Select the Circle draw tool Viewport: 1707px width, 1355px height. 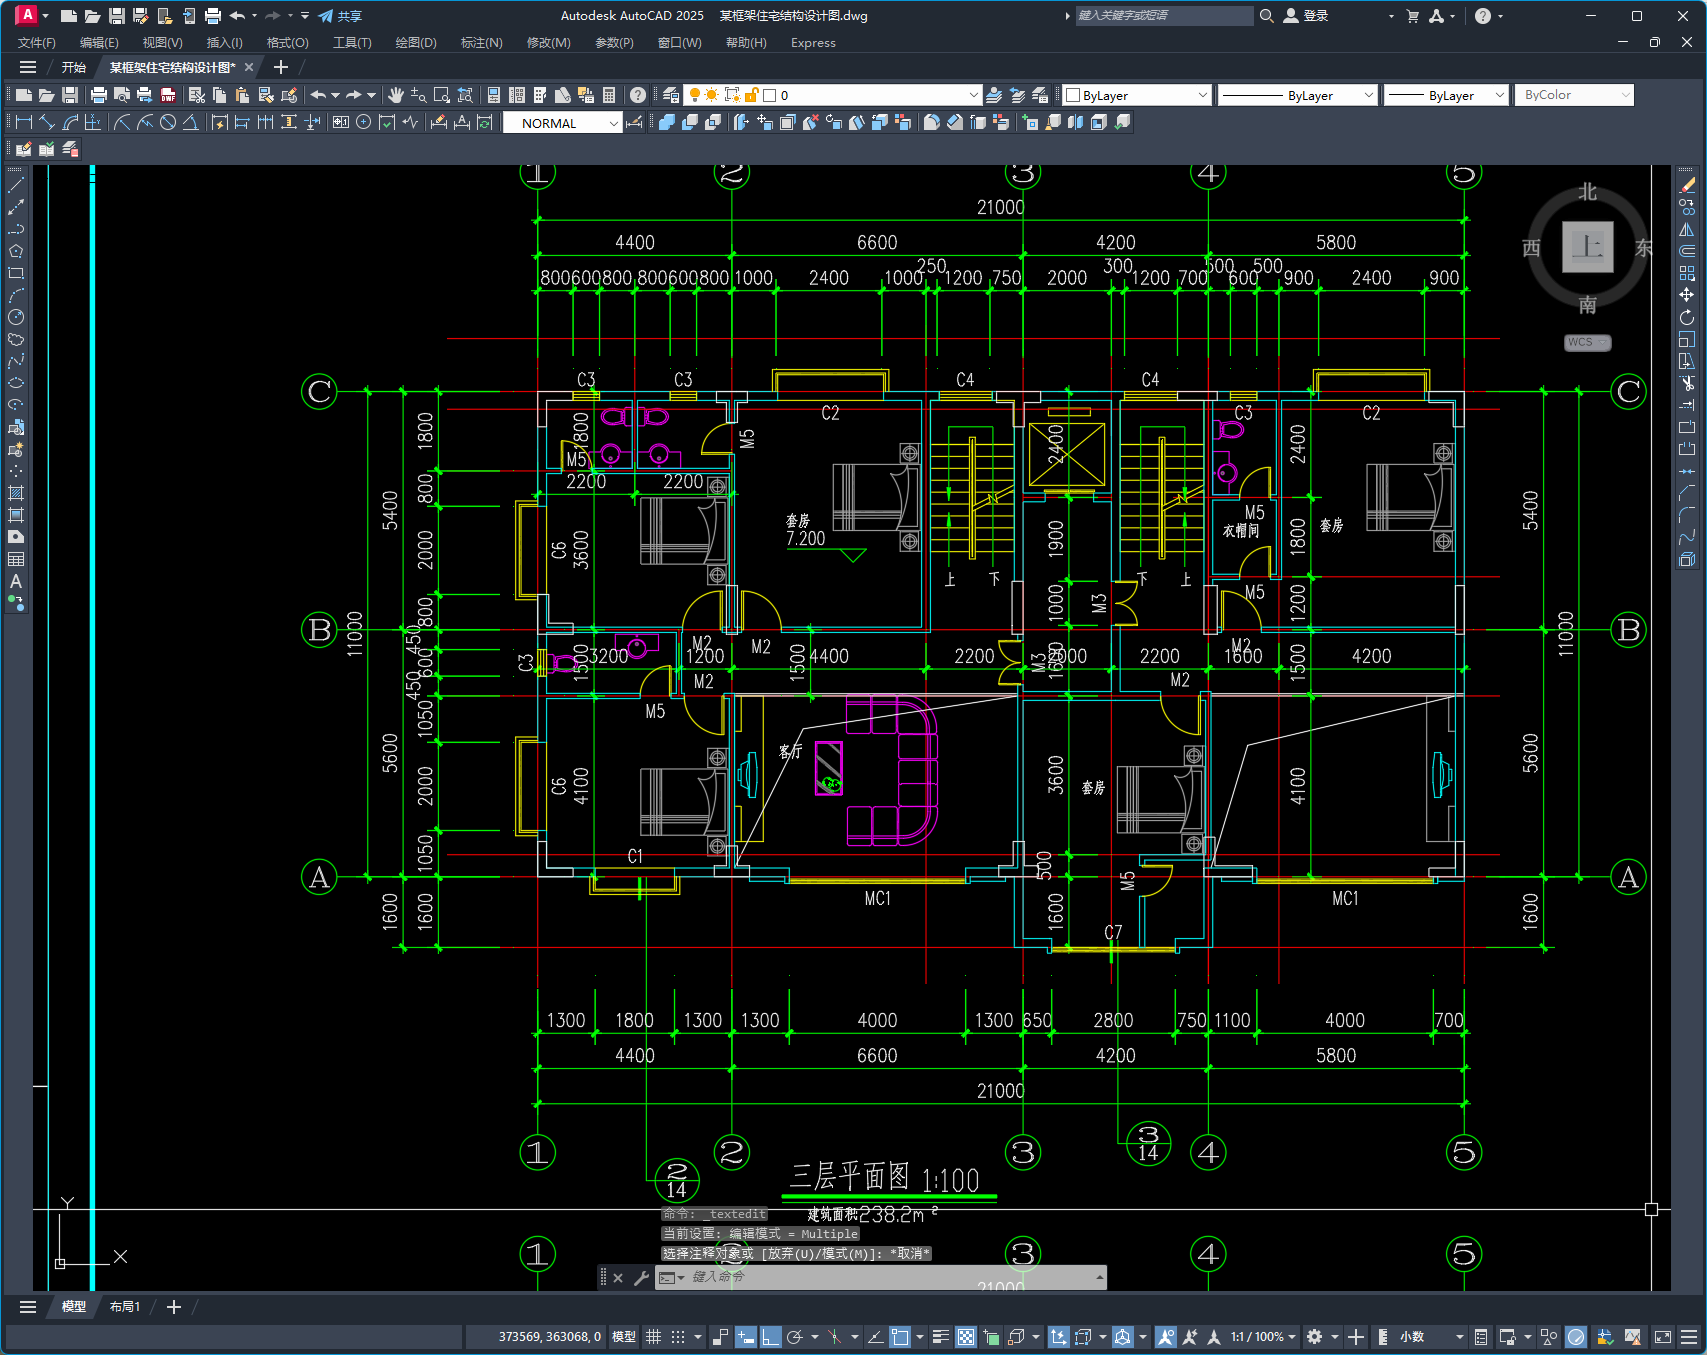16,317
